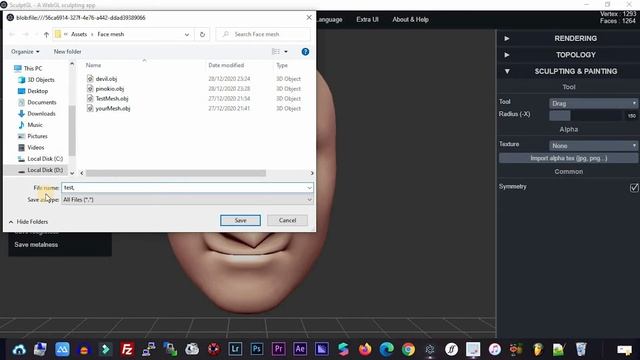Create a New folder
640x360 pixels.
click(x=67, y=51)
